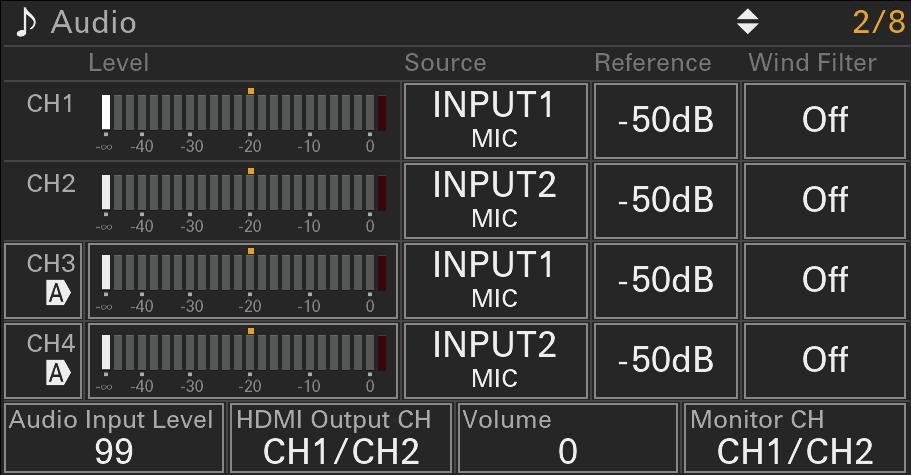Screen dimensions: 911x475
Task: Click the music note Audio icon
Action: [25, 22]
